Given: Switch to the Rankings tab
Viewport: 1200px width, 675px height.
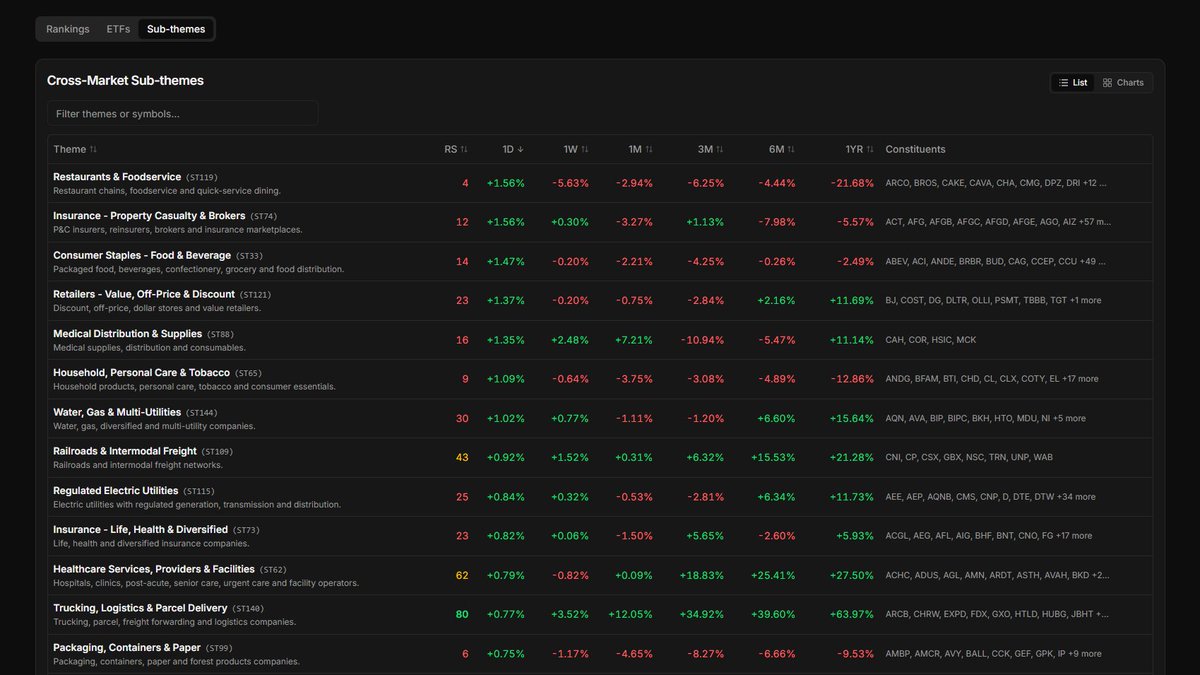Looking at the screenshot, I should tap(68, 29).
